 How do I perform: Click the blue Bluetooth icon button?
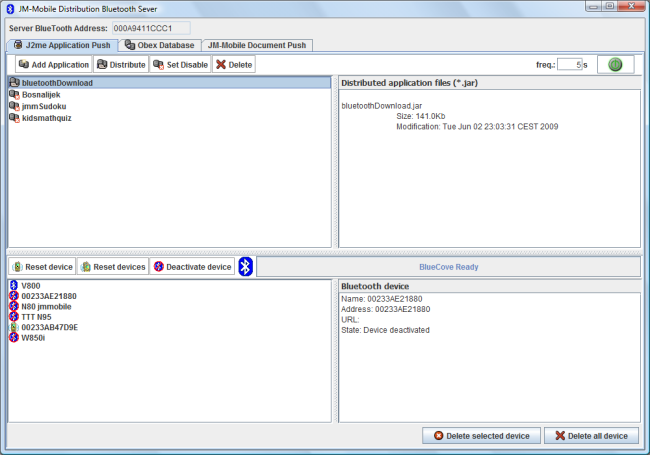[x=245, y=267]
